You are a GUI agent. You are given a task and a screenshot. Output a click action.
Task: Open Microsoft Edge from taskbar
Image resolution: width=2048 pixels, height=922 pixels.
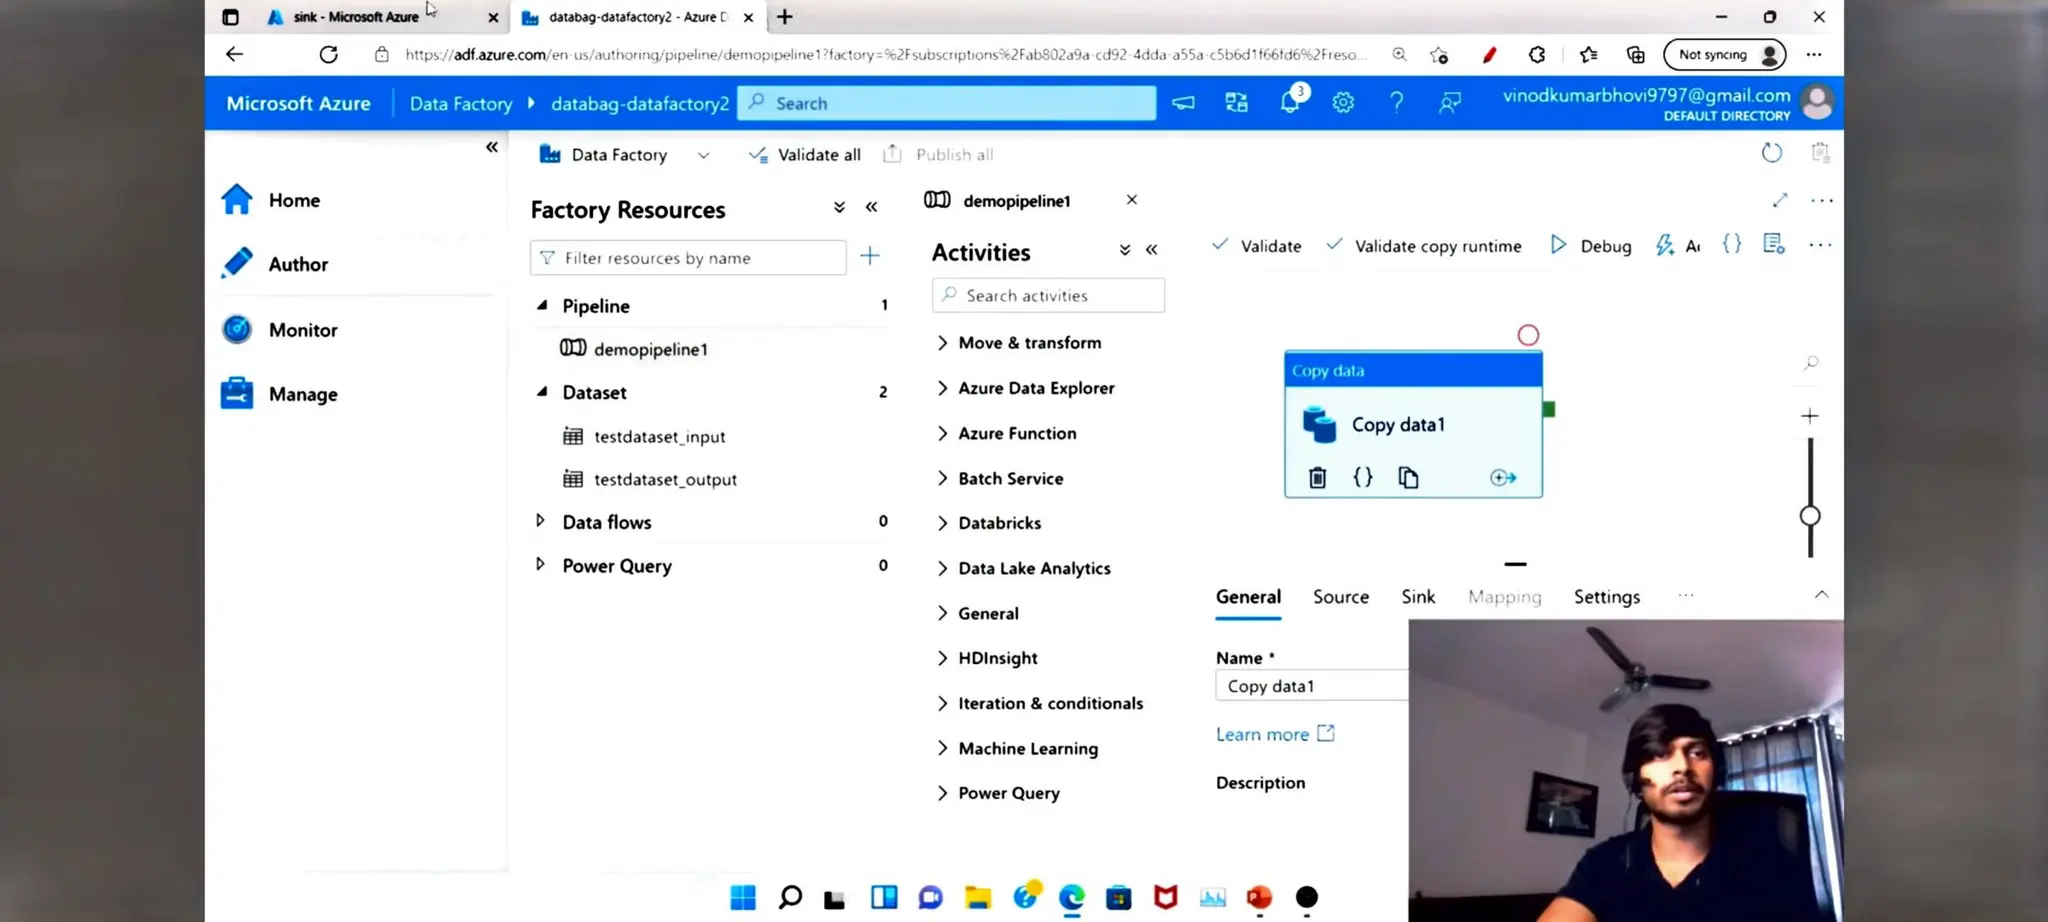click(x=1072, y=897)
